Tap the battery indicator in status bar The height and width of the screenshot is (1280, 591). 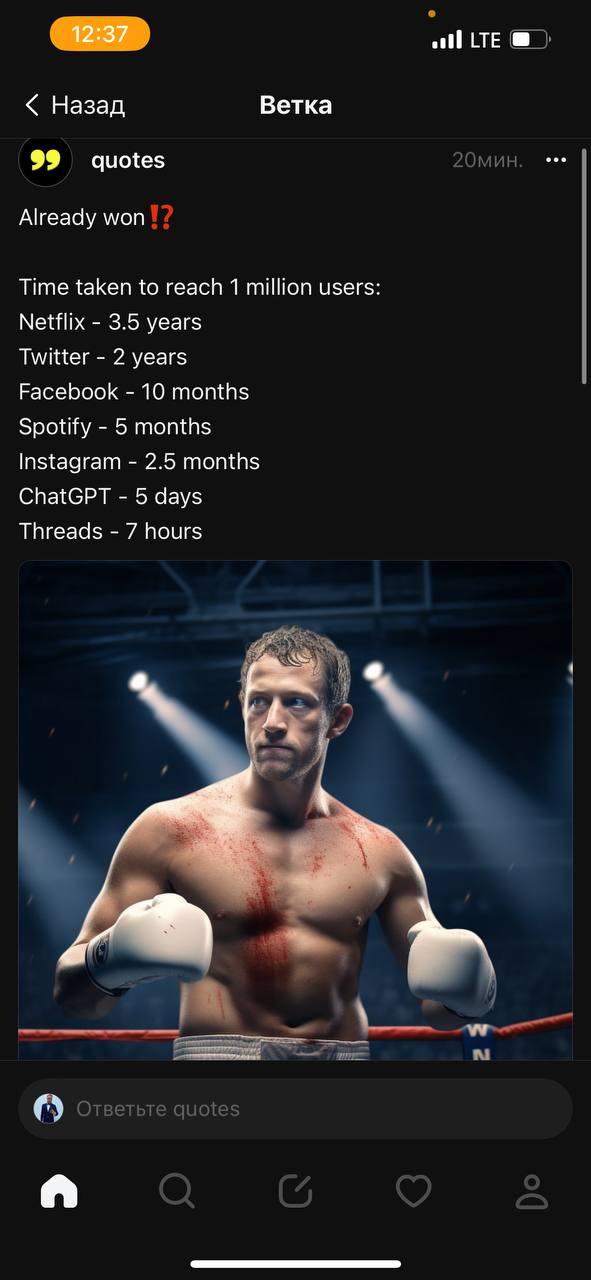pos(530,40)
